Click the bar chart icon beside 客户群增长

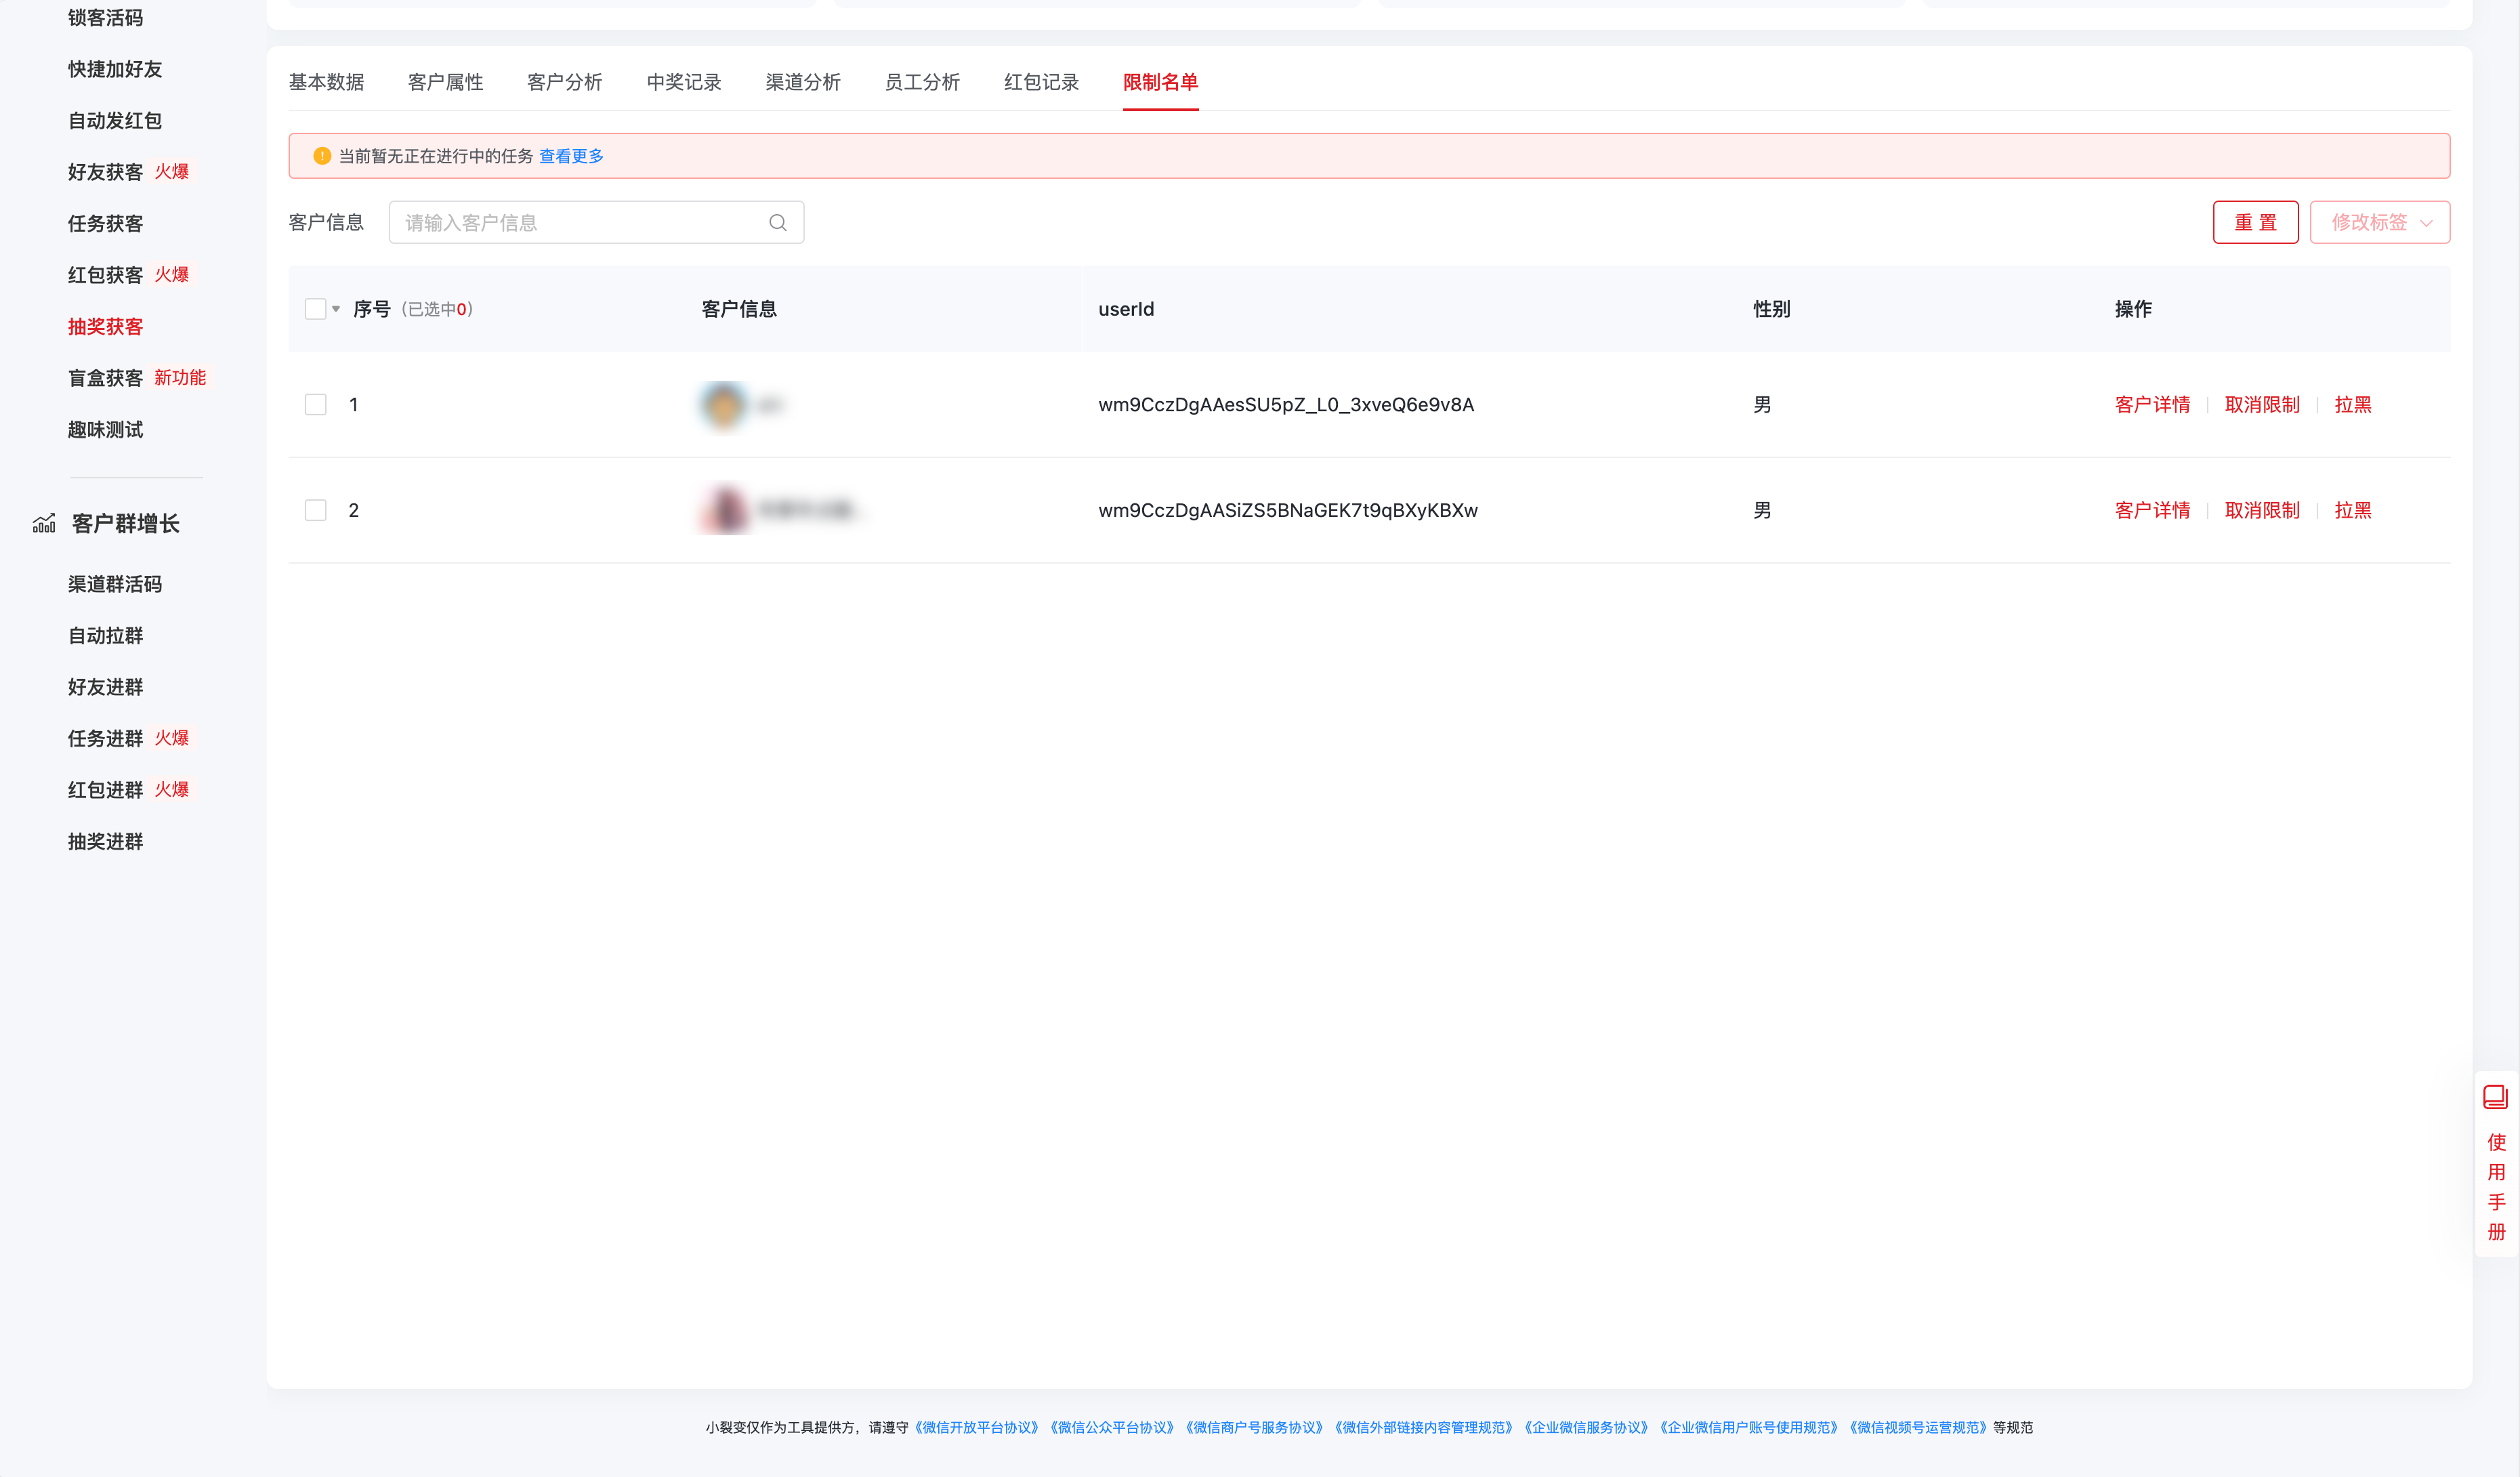point(44,522)
